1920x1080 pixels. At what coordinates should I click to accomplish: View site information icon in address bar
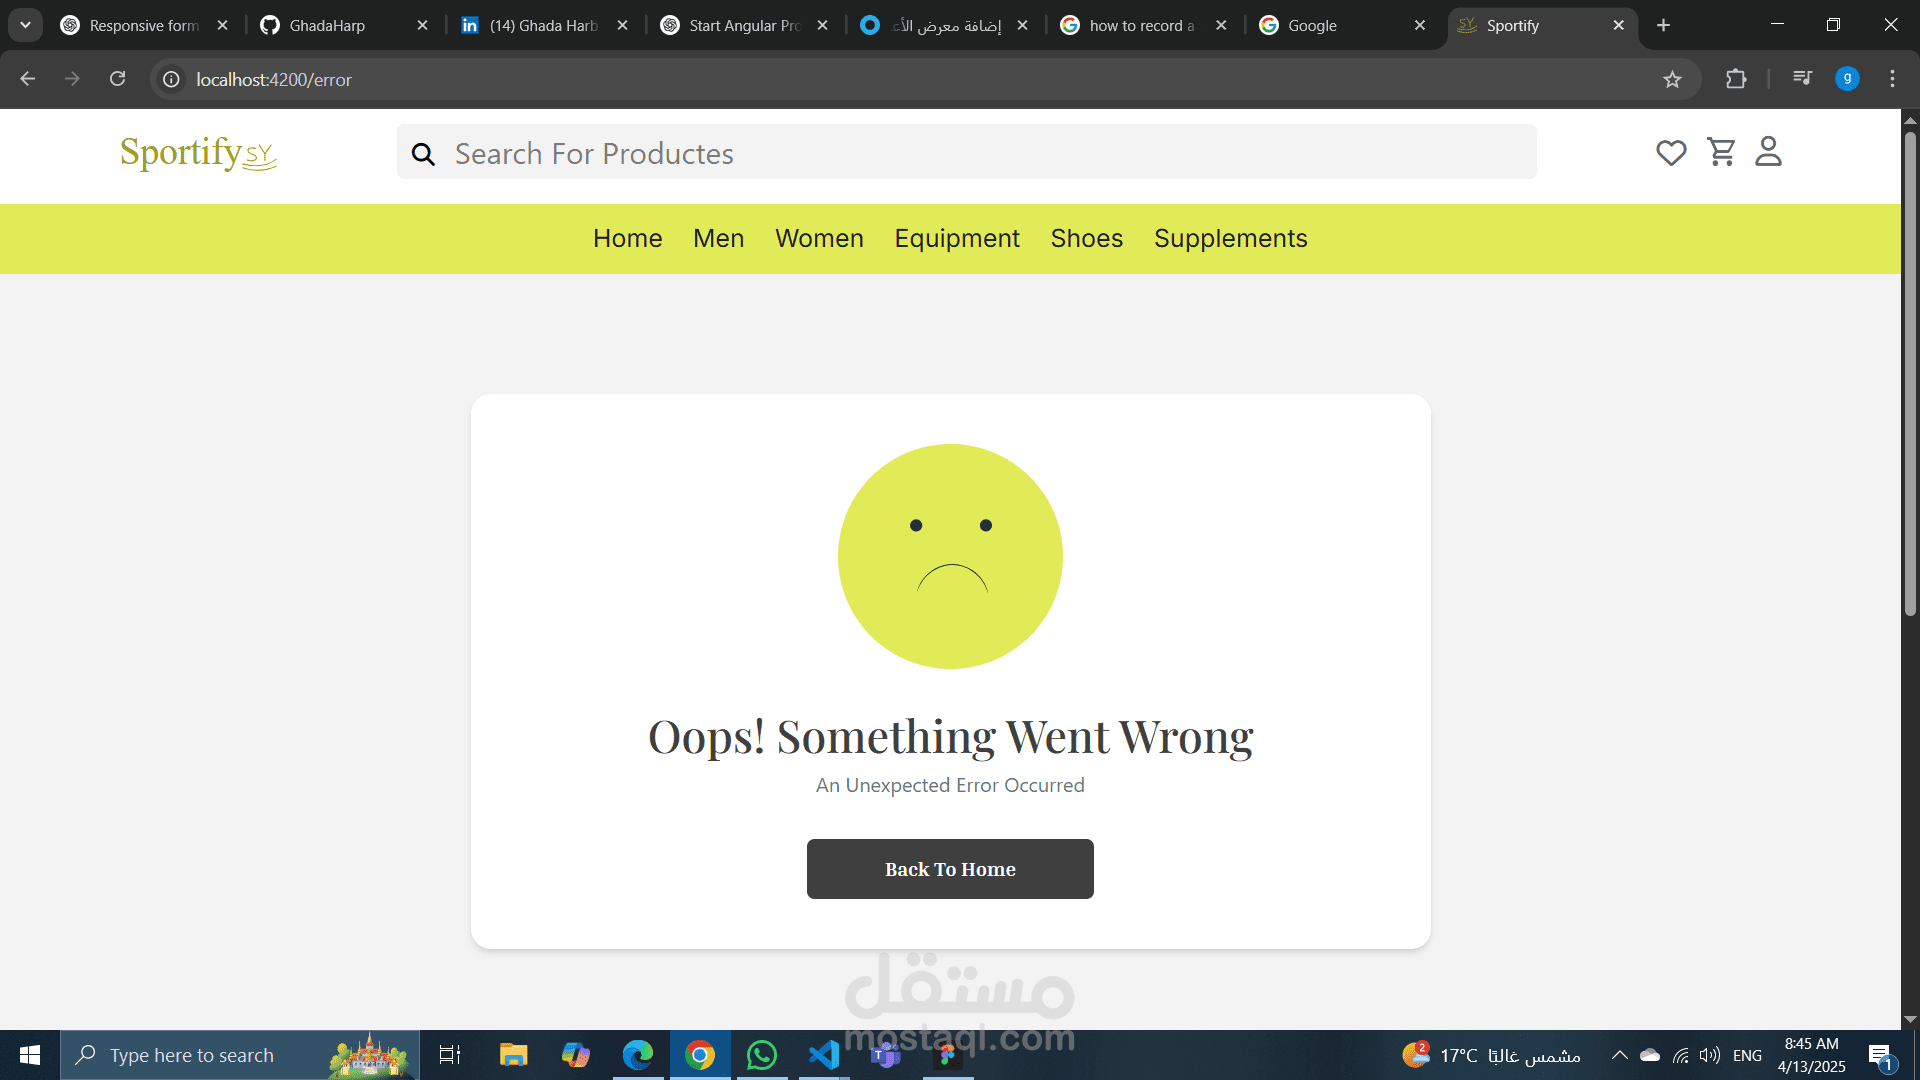[x=172, y=79]
